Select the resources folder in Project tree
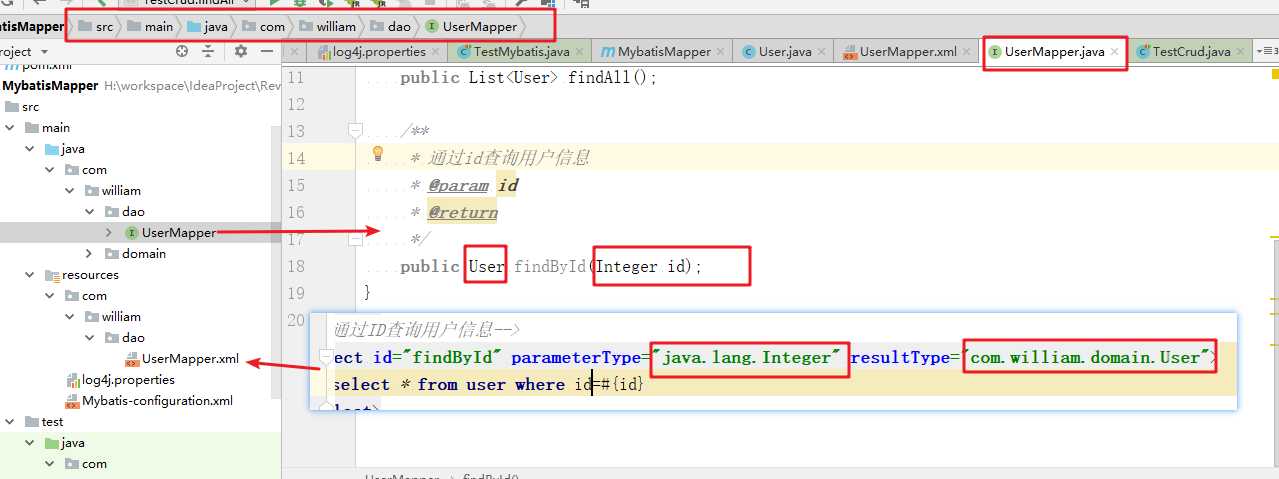This screenshot has height=479, width=1279. coord(90,275)
